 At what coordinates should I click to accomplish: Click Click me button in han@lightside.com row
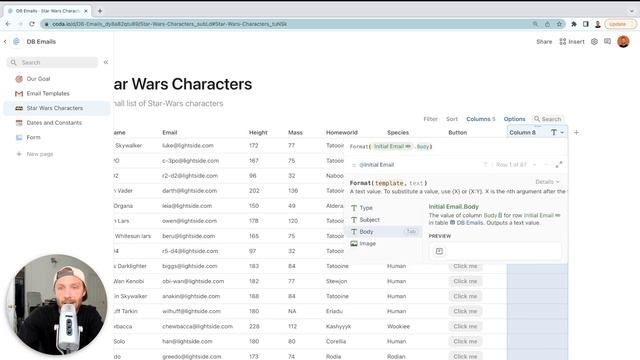coord(465,342)
